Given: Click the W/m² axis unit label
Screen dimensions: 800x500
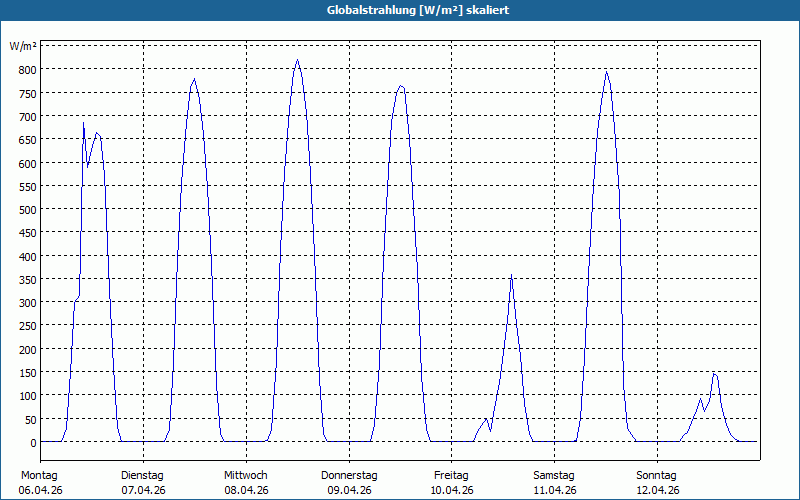Looking at the screenshot, I should pos(23,46).
